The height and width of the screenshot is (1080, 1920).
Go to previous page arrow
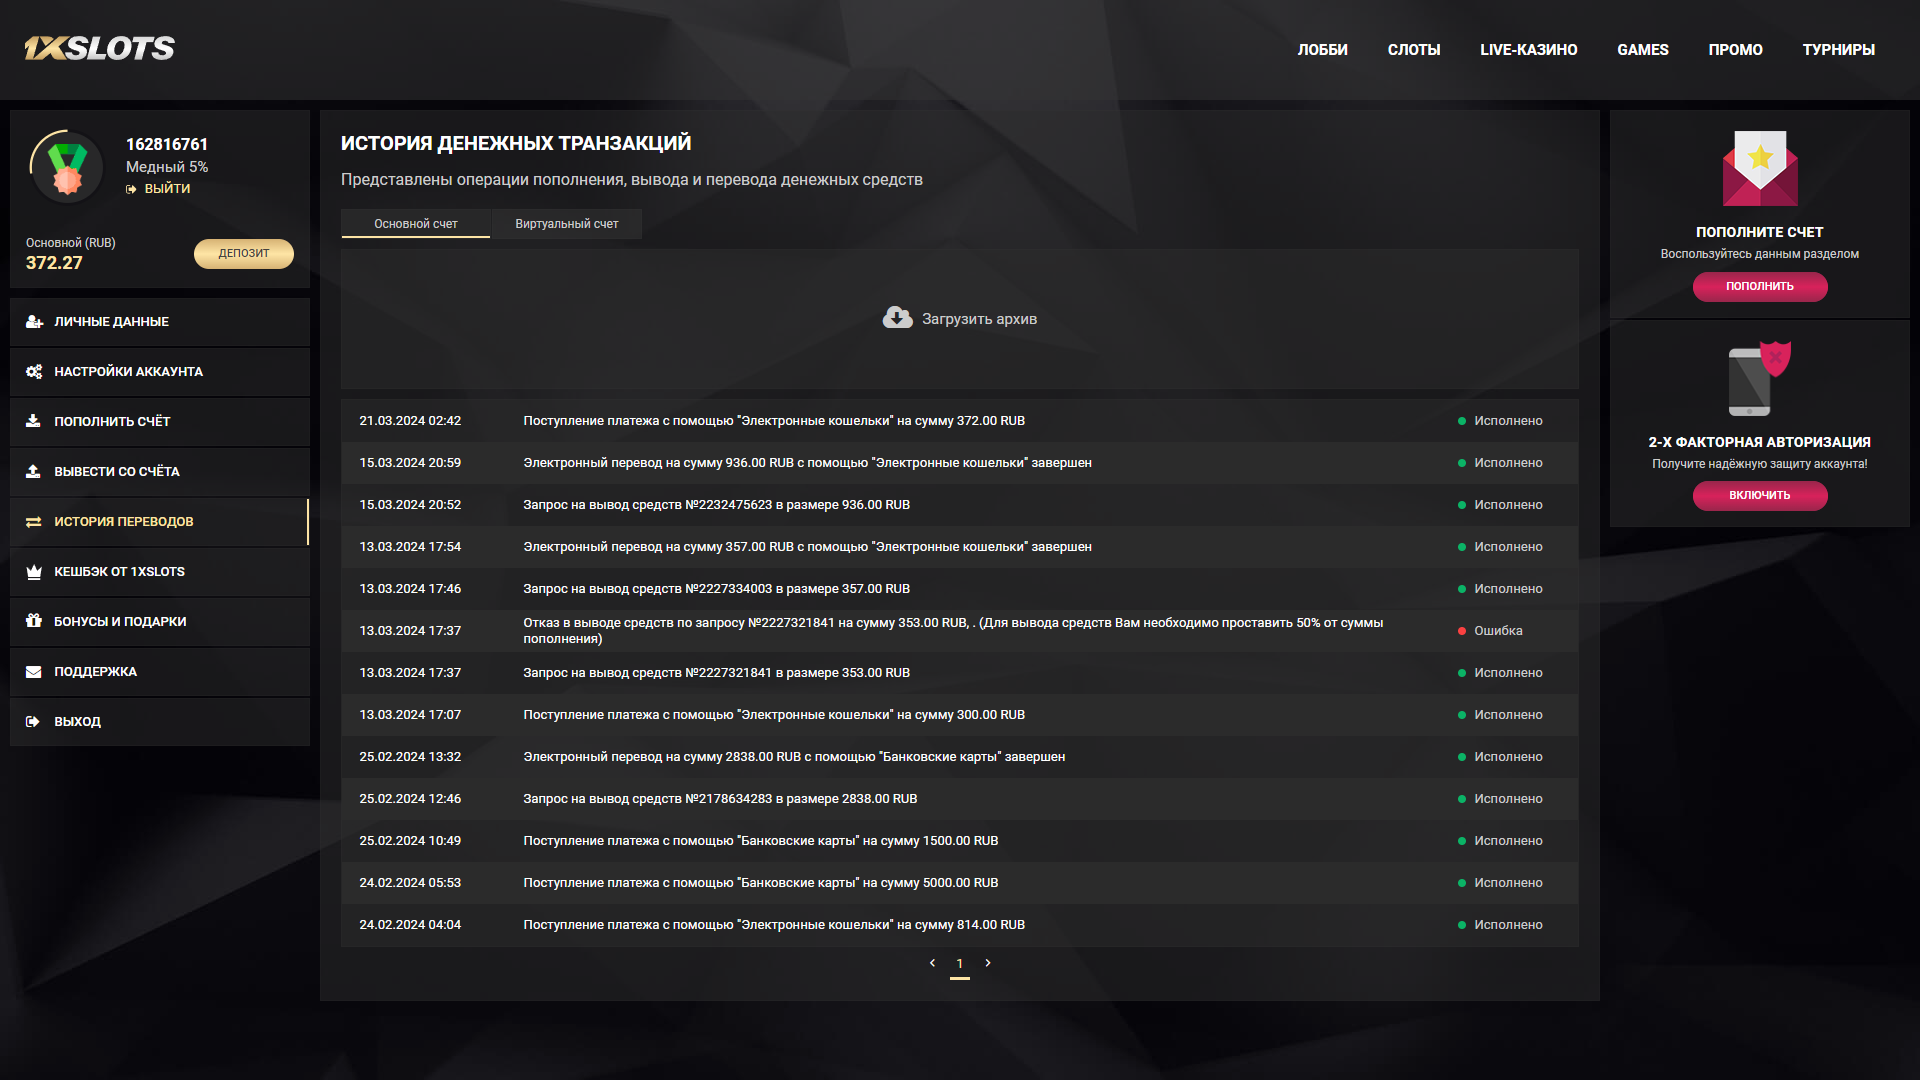(932, 963)
